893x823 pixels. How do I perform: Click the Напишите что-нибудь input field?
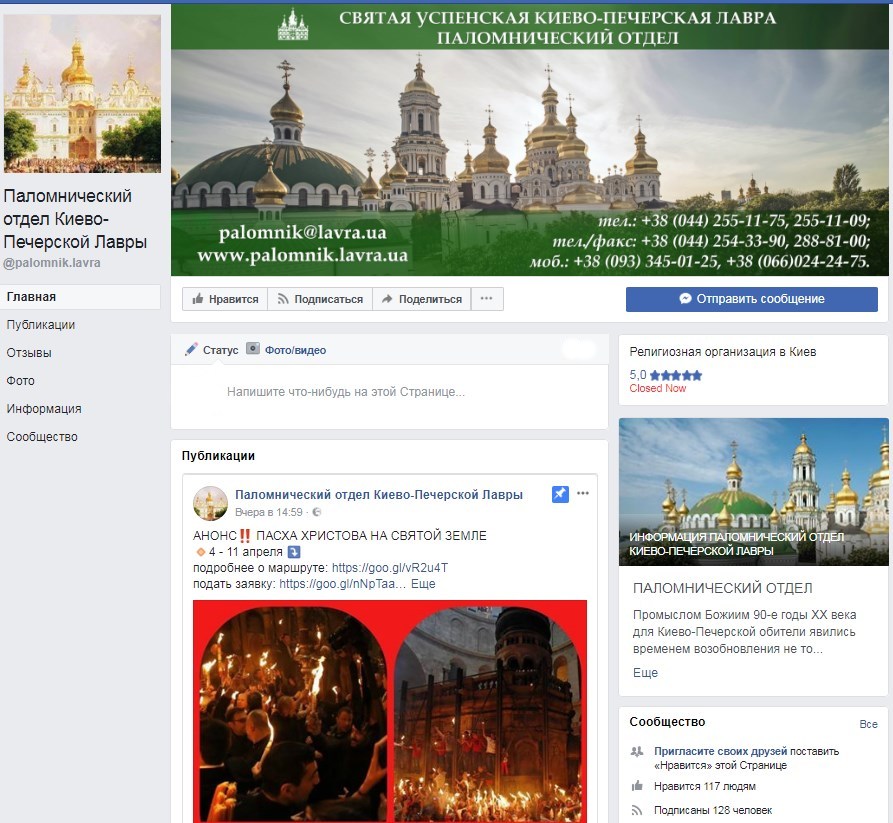tap(390, 392)
